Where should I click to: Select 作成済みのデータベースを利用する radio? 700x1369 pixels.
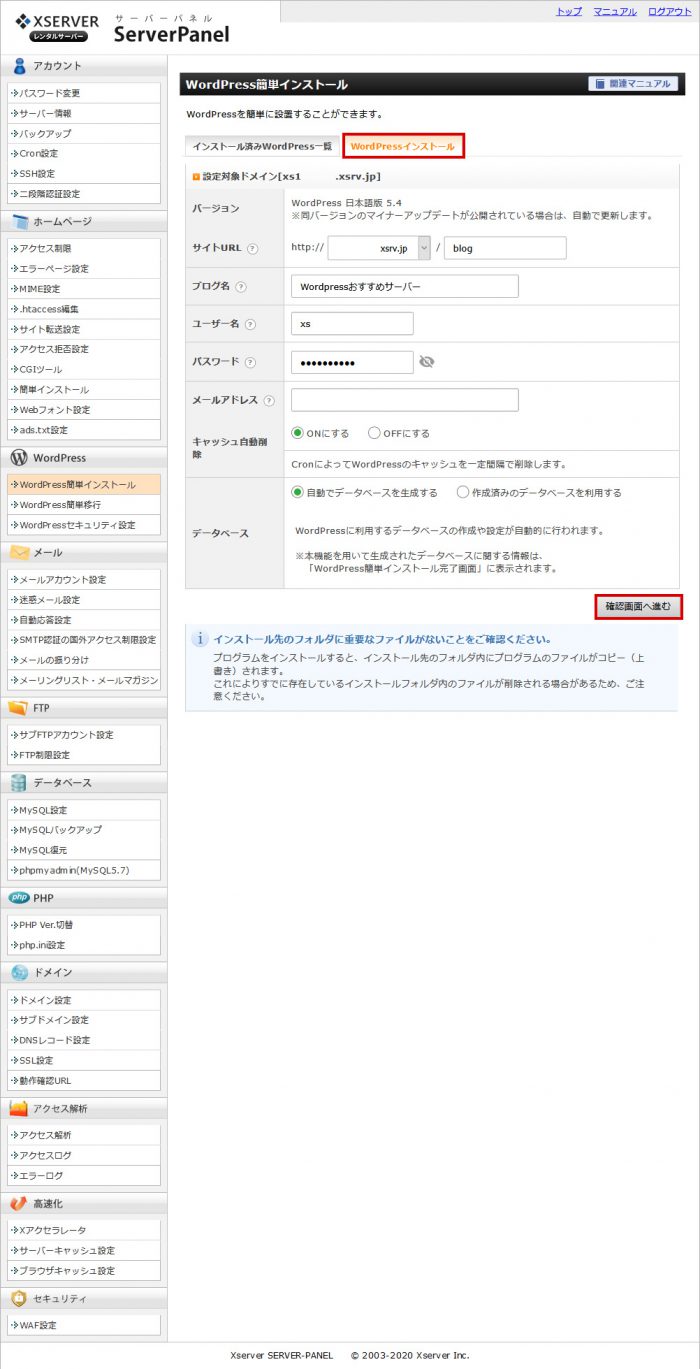click(463, 492)
